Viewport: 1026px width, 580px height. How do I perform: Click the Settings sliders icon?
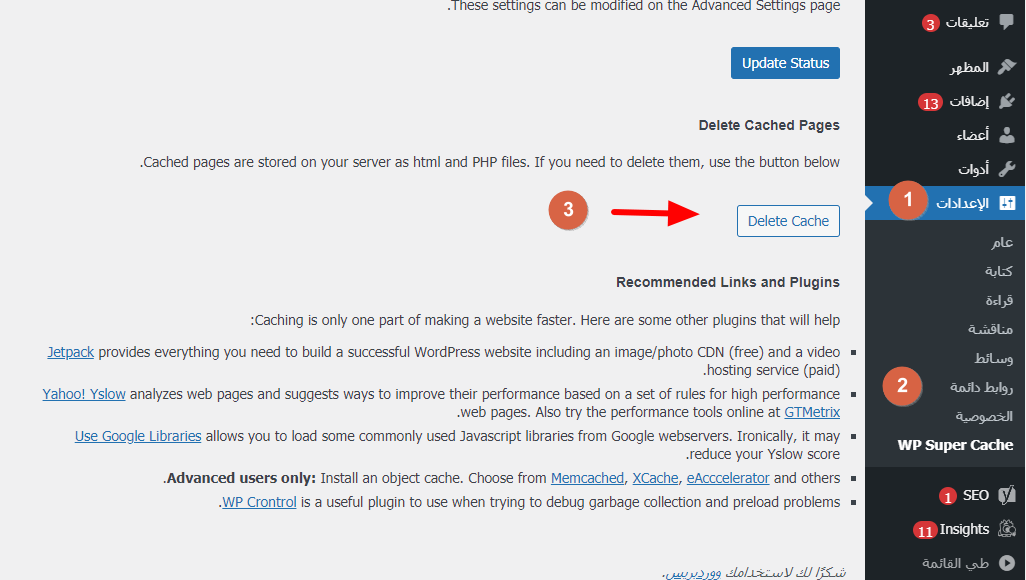(x=1007, y=203)
